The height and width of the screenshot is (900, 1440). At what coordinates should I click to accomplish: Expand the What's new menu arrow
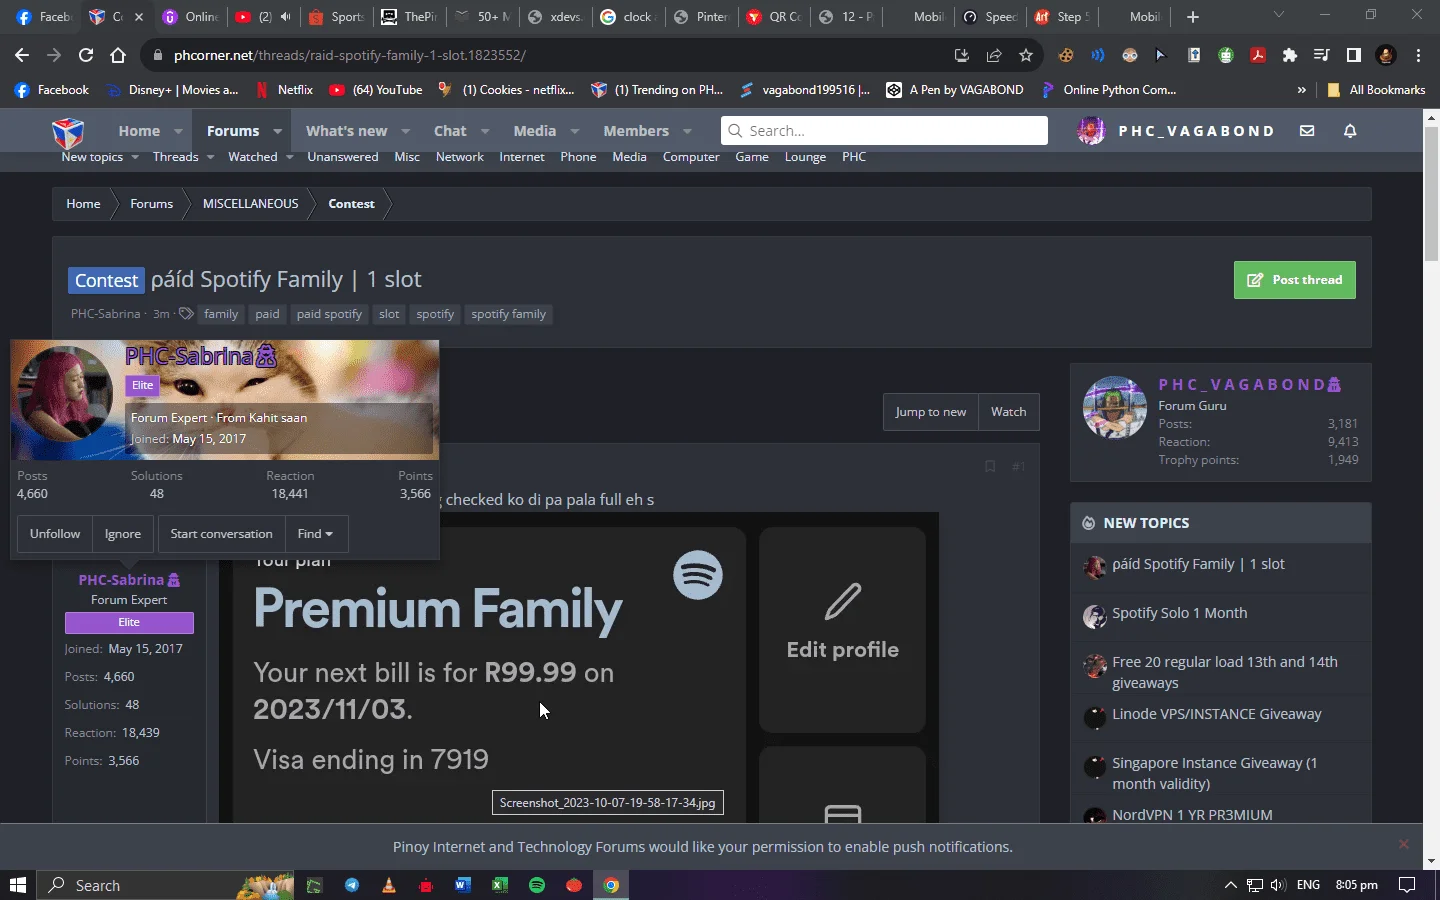click(405, 131)
